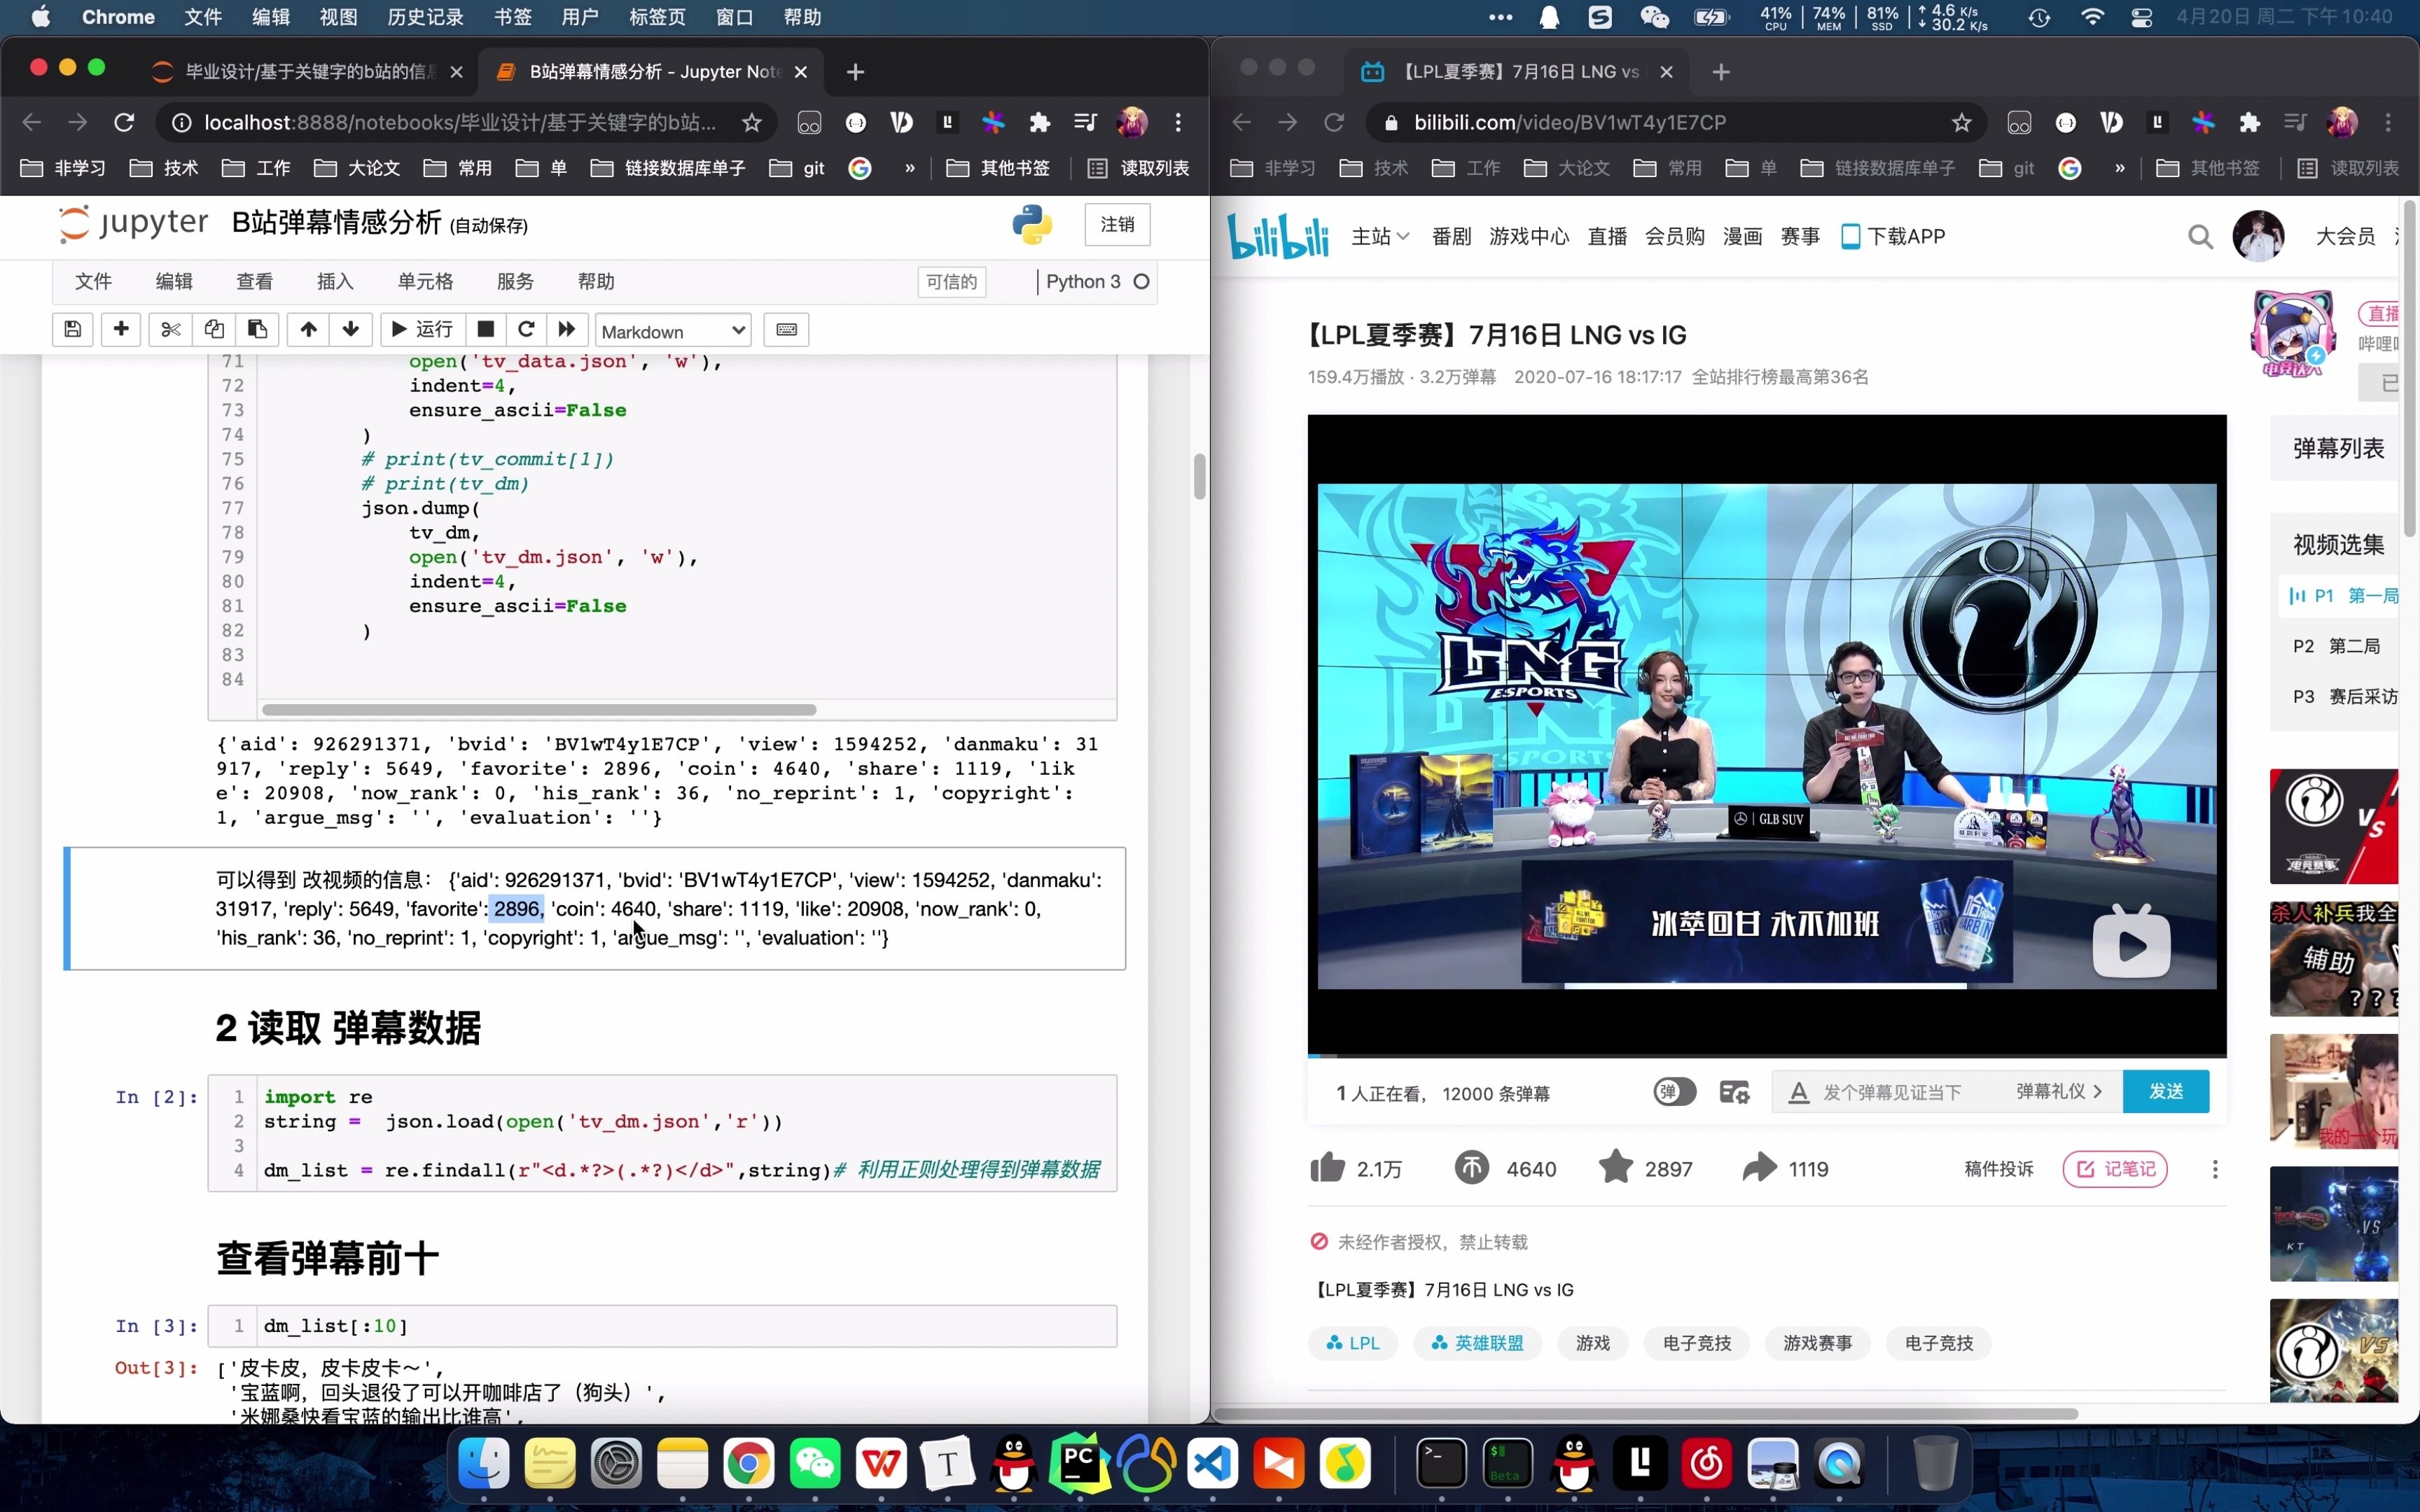Expand the bilibili 主站 dropdown

1380,237
